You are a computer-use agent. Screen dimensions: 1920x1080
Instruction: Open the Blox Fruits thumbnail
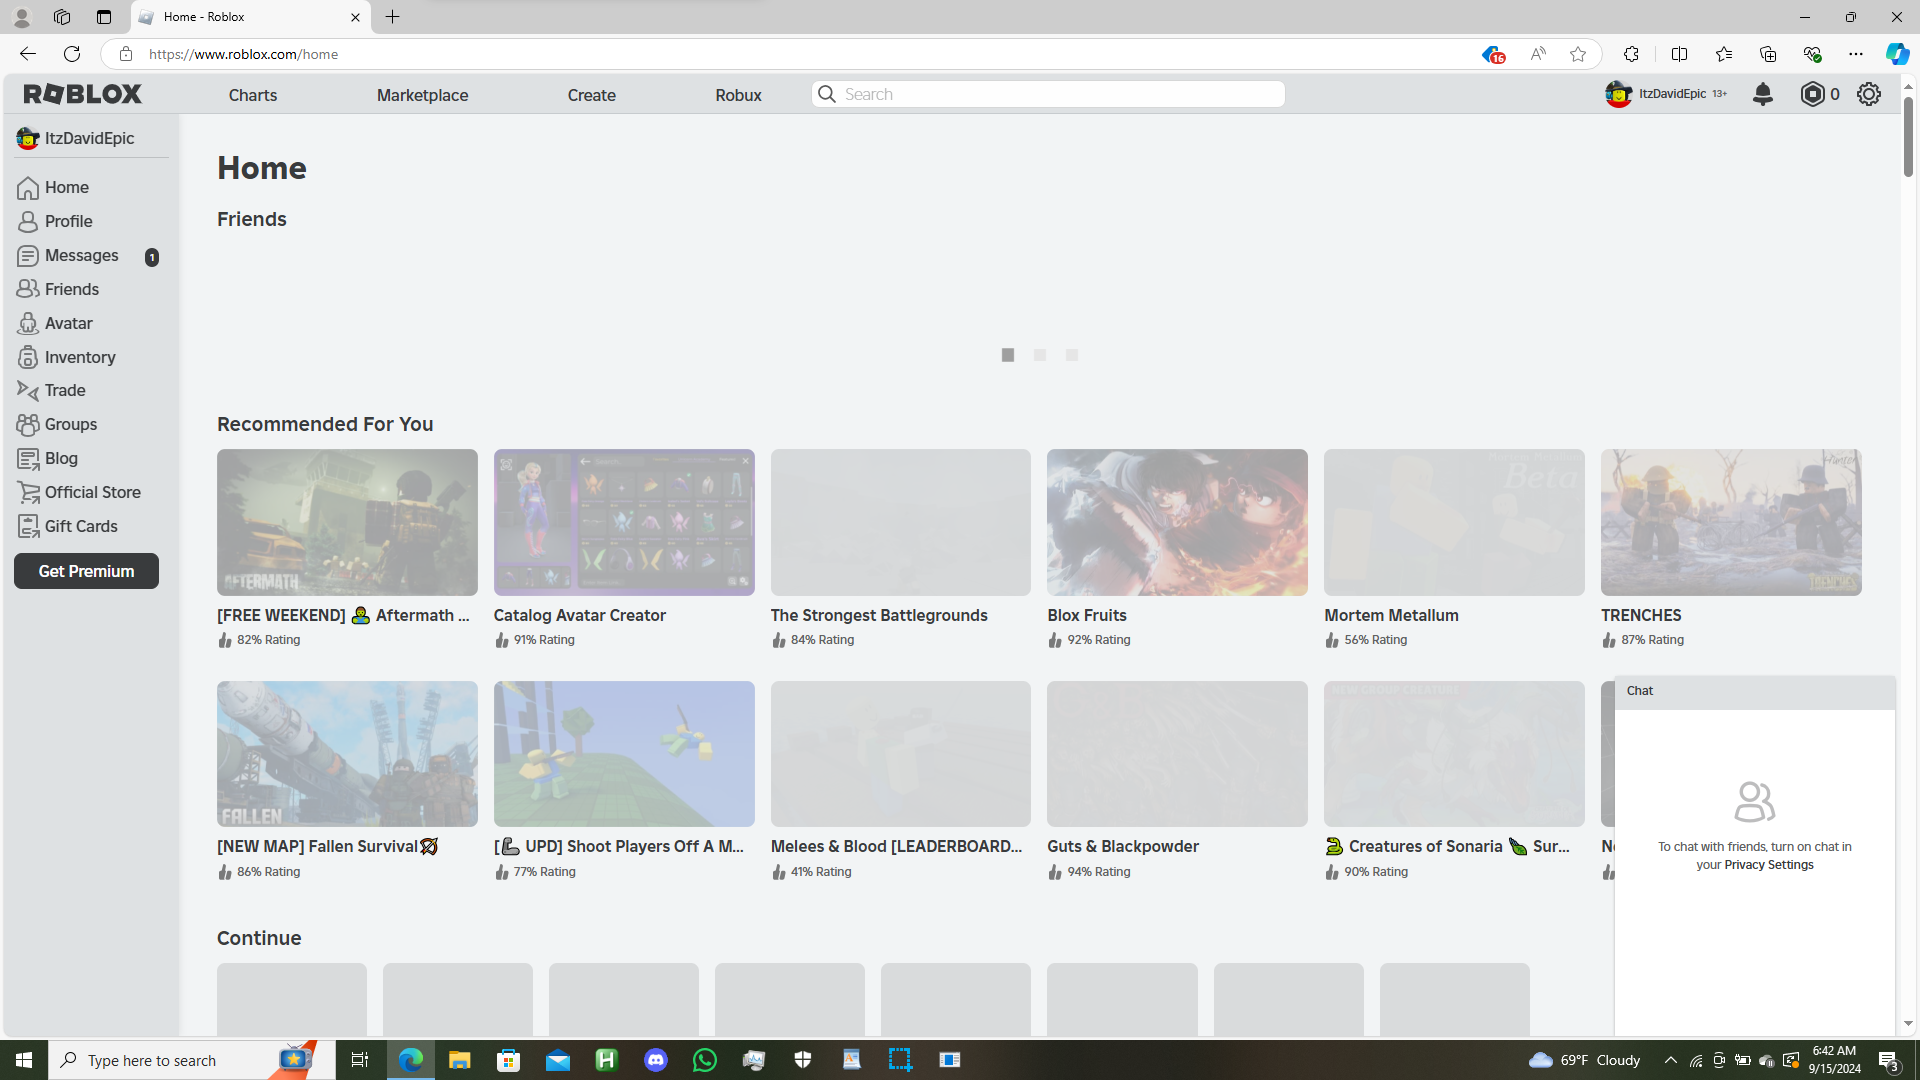click(x=1177, y=522)
